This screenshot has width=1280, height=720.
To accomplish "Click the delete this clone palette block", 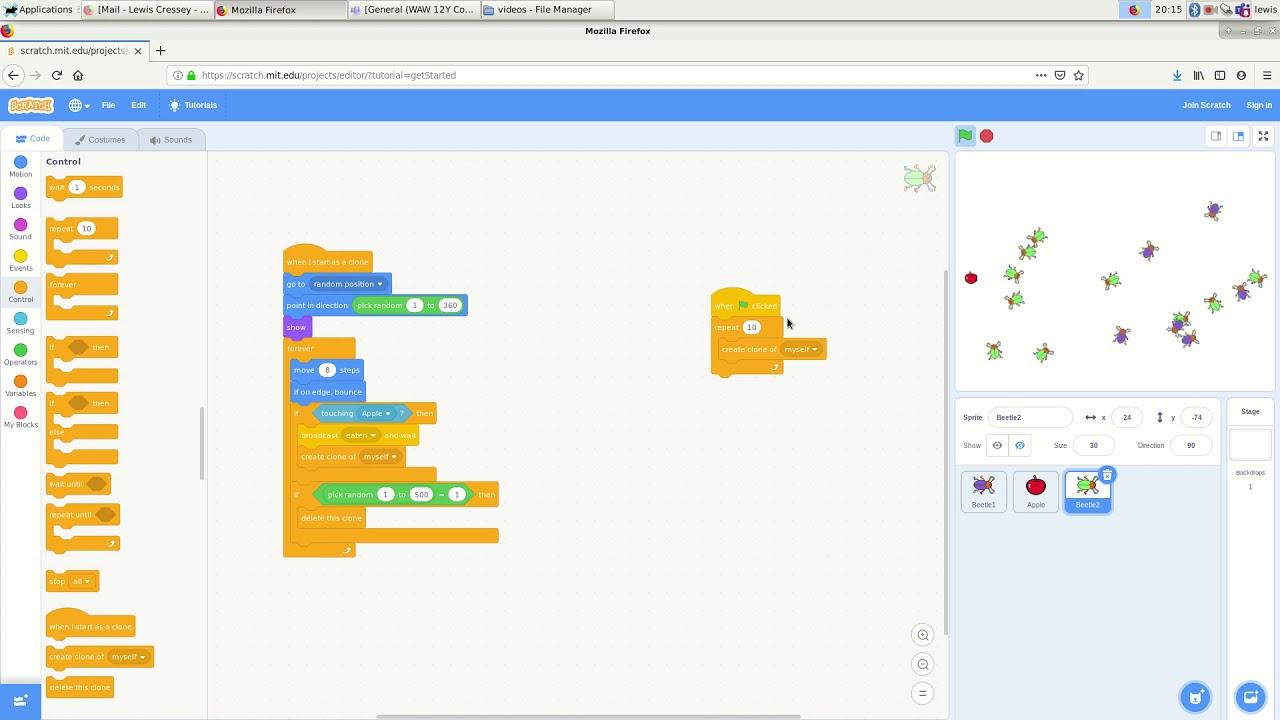I will (x=80, y=687).
